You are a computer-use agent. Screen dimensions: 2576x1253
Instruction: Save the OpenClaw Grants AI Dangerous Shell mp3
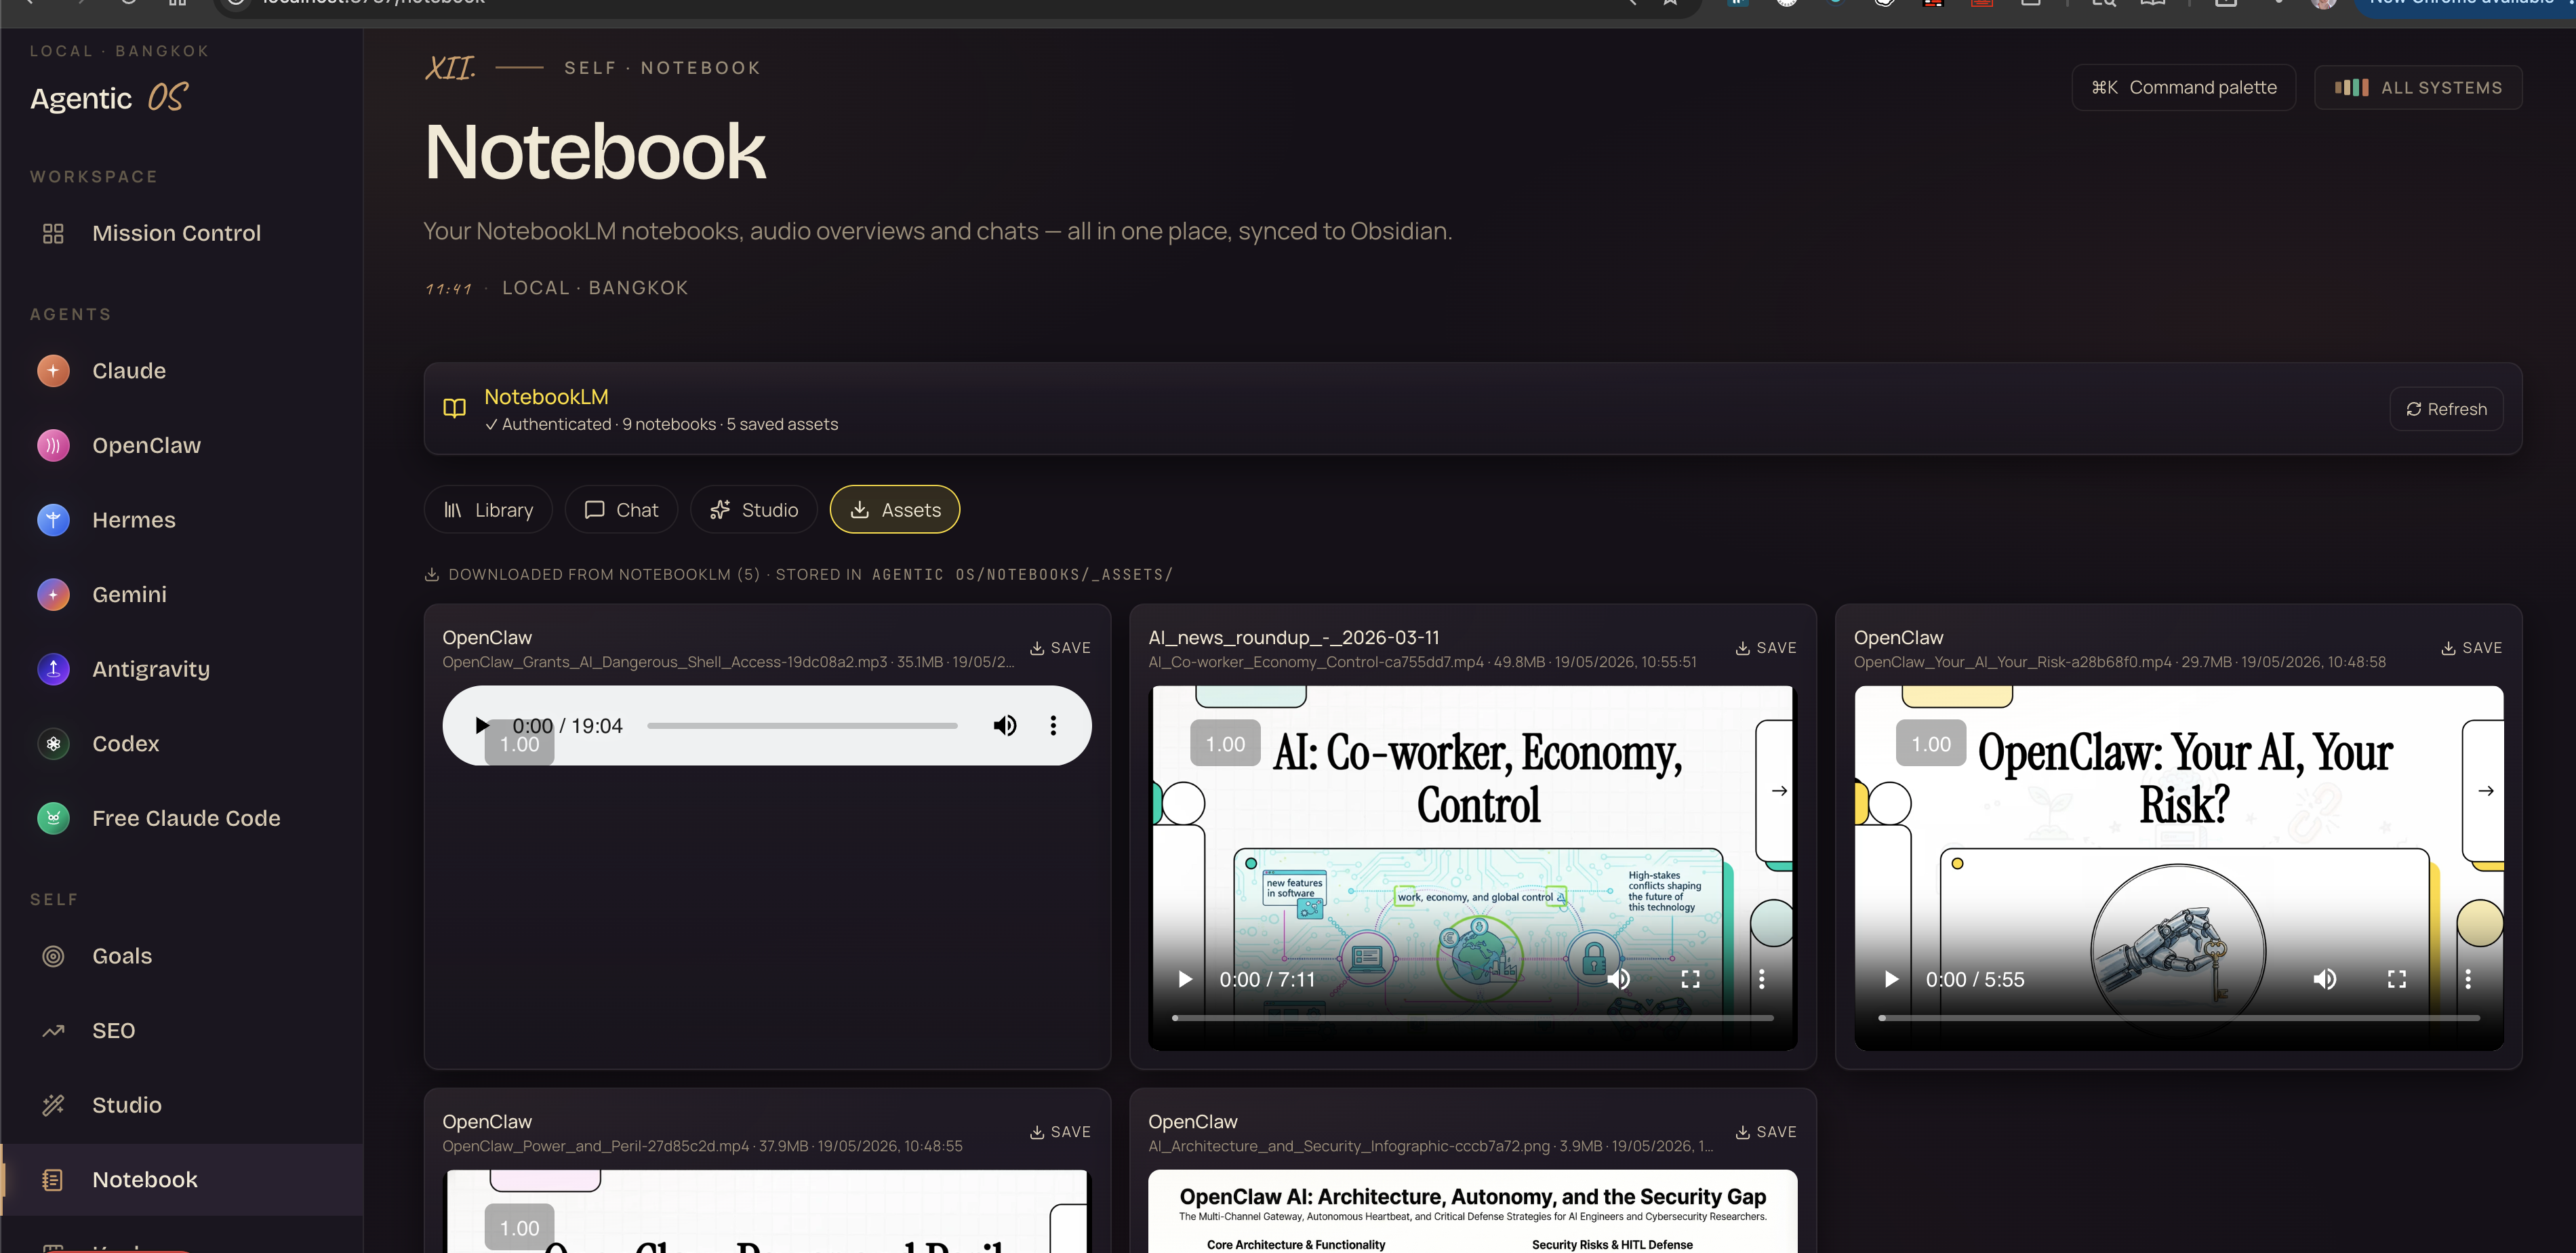[x=1060, y=648]
